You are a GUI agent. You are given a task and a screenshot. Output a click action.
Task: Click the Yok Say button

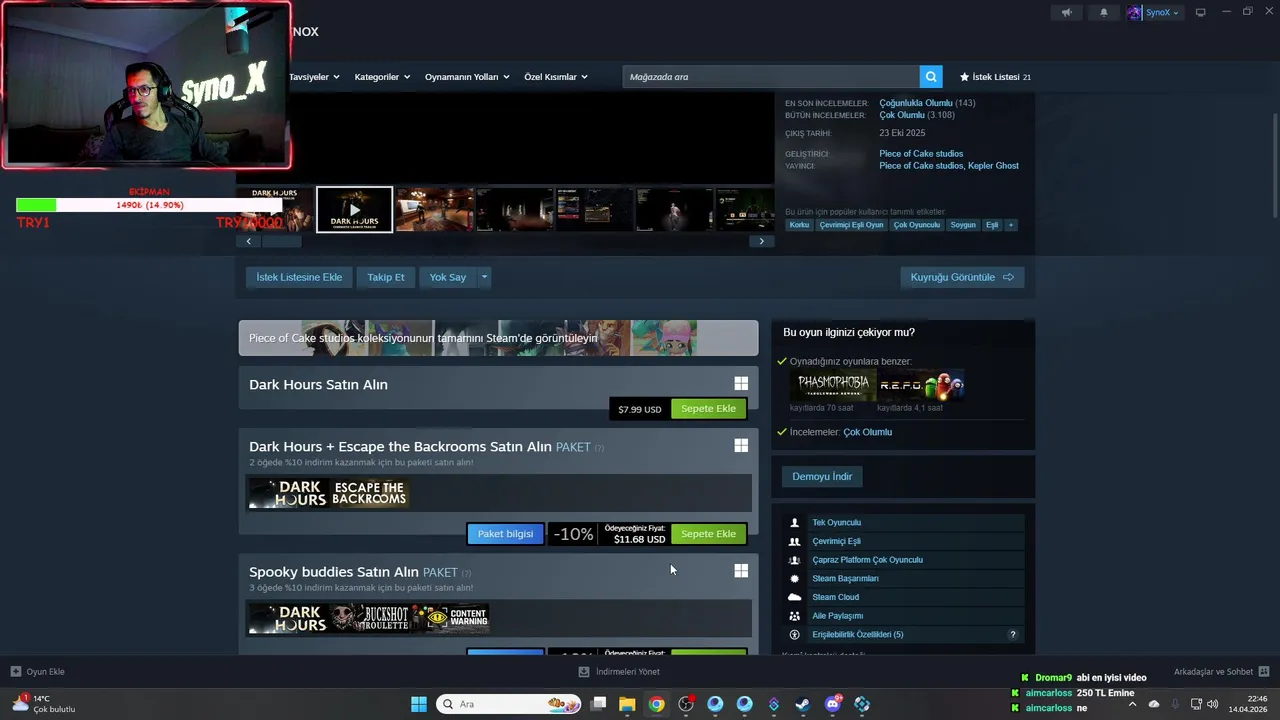448,277
